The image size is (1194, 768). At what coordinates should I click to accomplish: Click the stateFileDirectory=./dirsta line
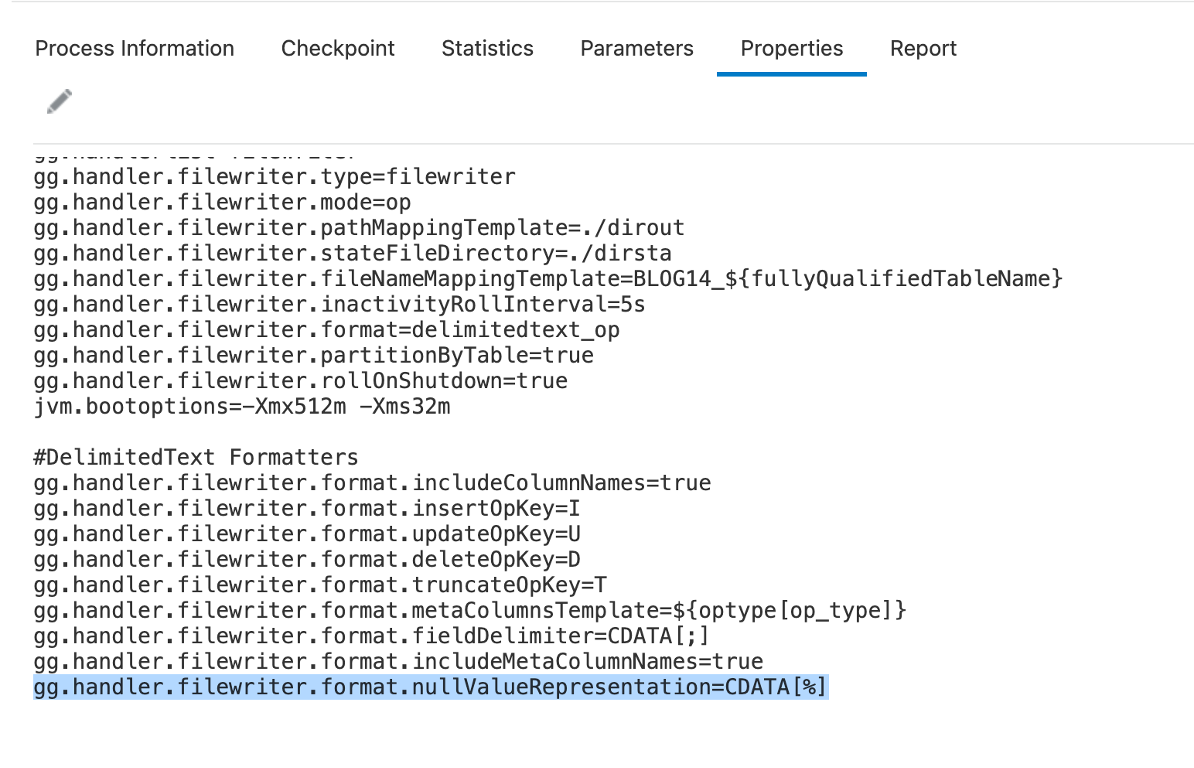pos(352,254)
